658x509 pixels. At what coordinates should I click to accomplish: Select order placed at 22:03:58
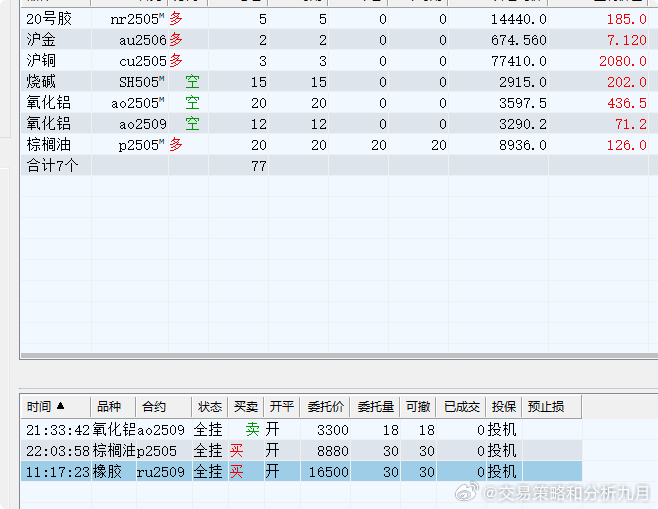tap(58, 451)
